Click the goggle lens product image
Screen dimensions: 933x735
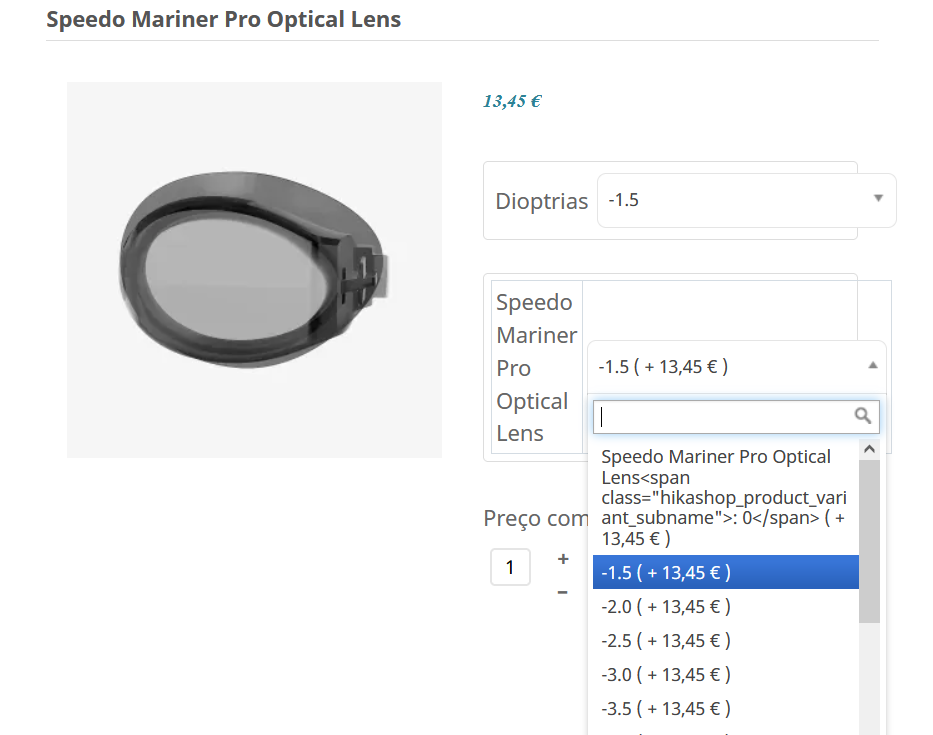(254, 270)
